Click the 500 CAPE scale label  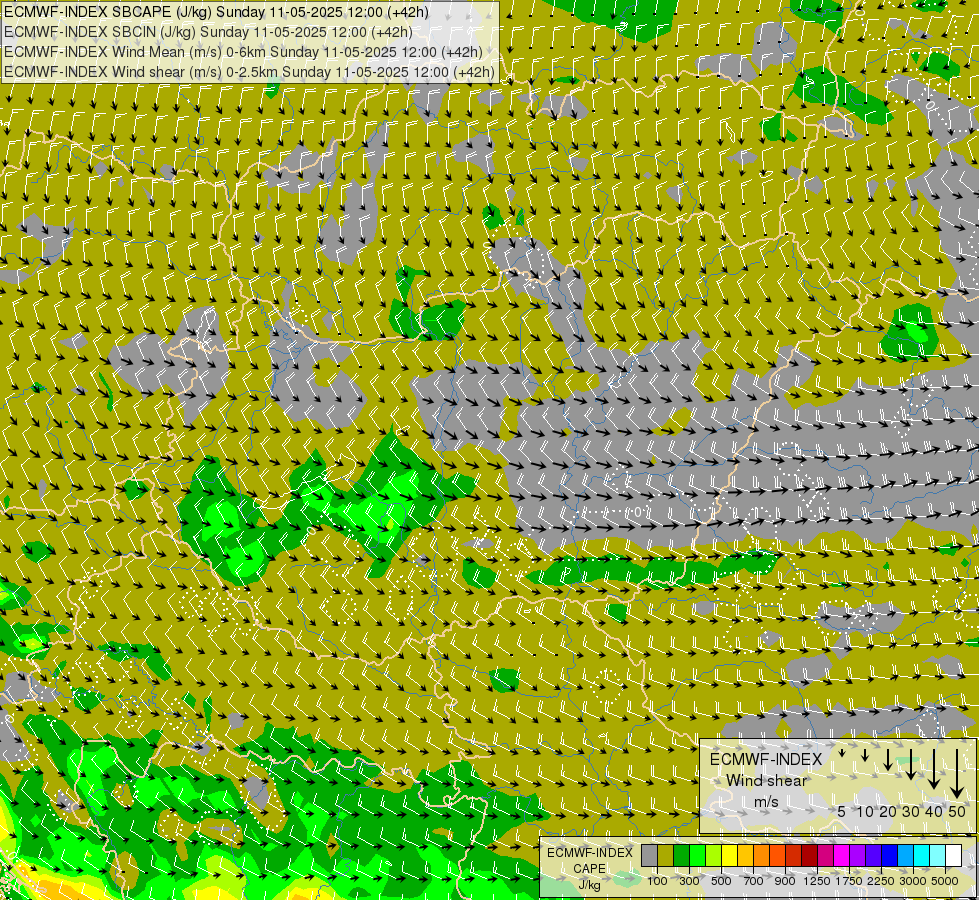click(x=721, y=881)
